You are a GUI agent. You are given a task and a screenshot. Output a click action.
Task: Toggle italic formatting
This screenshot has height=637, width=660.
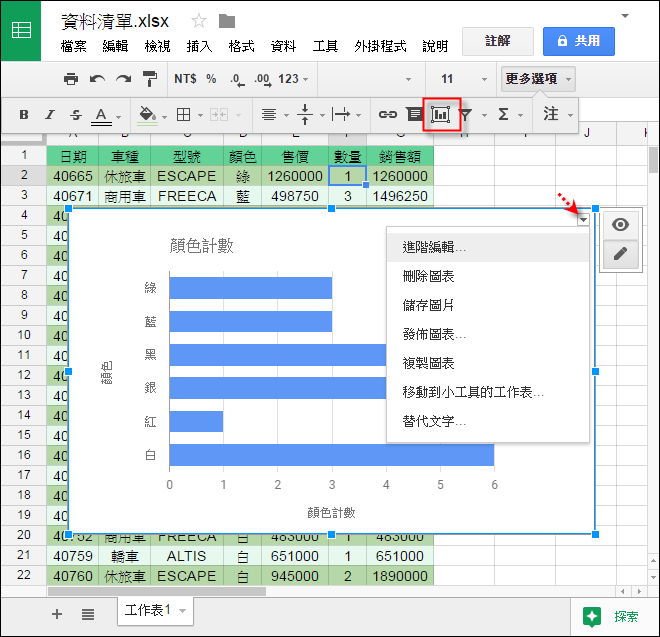click(50, 115)
